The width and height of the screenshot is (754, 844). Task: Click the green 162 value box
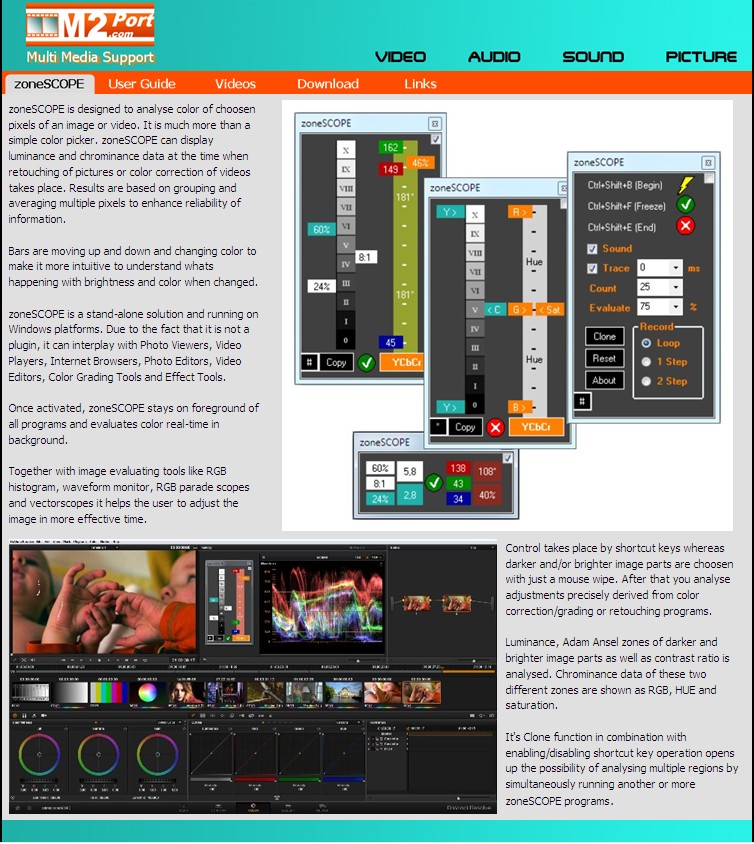point(391,147)
